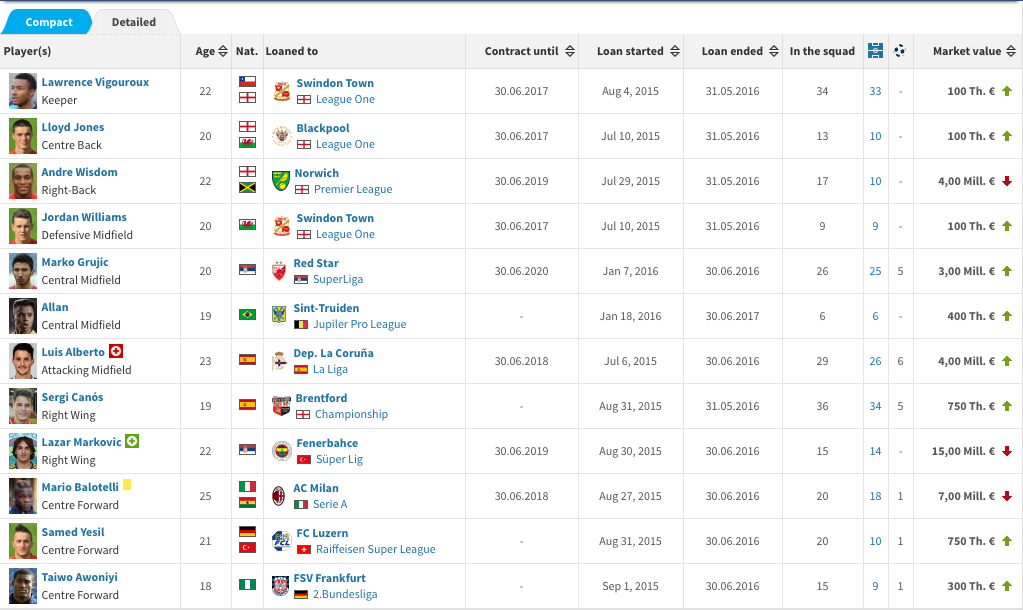Click Andre Wisdom's appearances number 10
1023x610 pixels.
875,181
